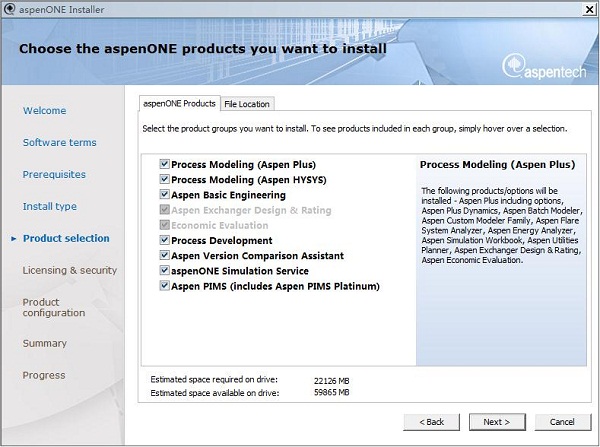Click the aspentech logo in banner
Screen dimensions: 600x447
pyautogui.click(x=544, y=68)
